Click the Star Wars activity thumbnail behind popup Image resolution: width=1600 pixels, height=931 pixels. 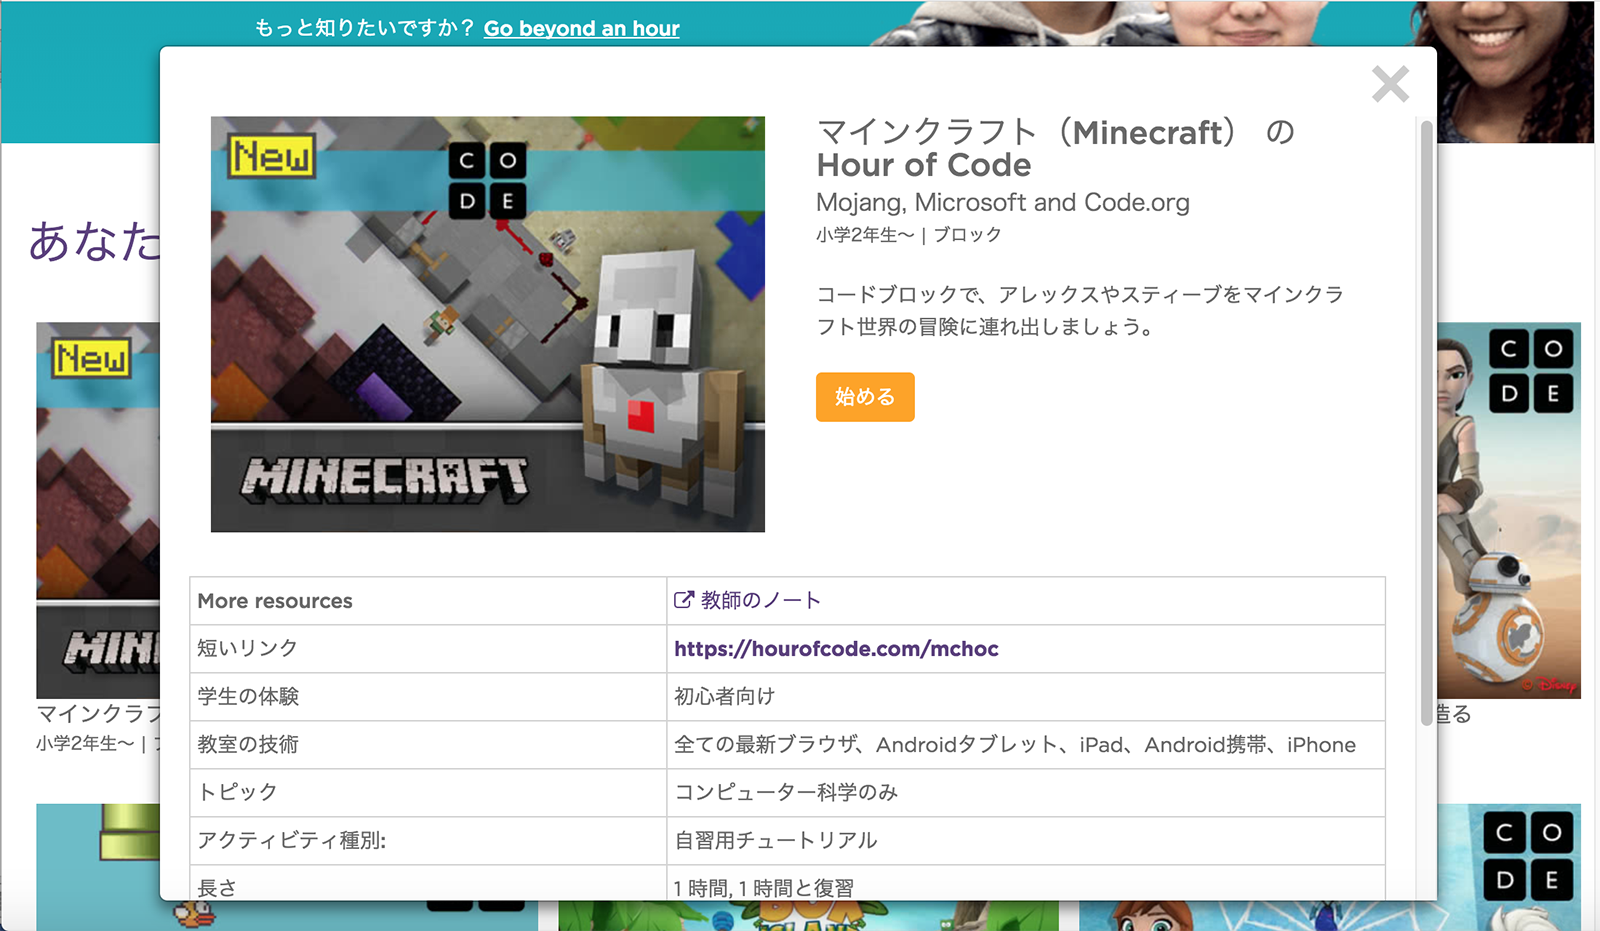(1509, 510)
